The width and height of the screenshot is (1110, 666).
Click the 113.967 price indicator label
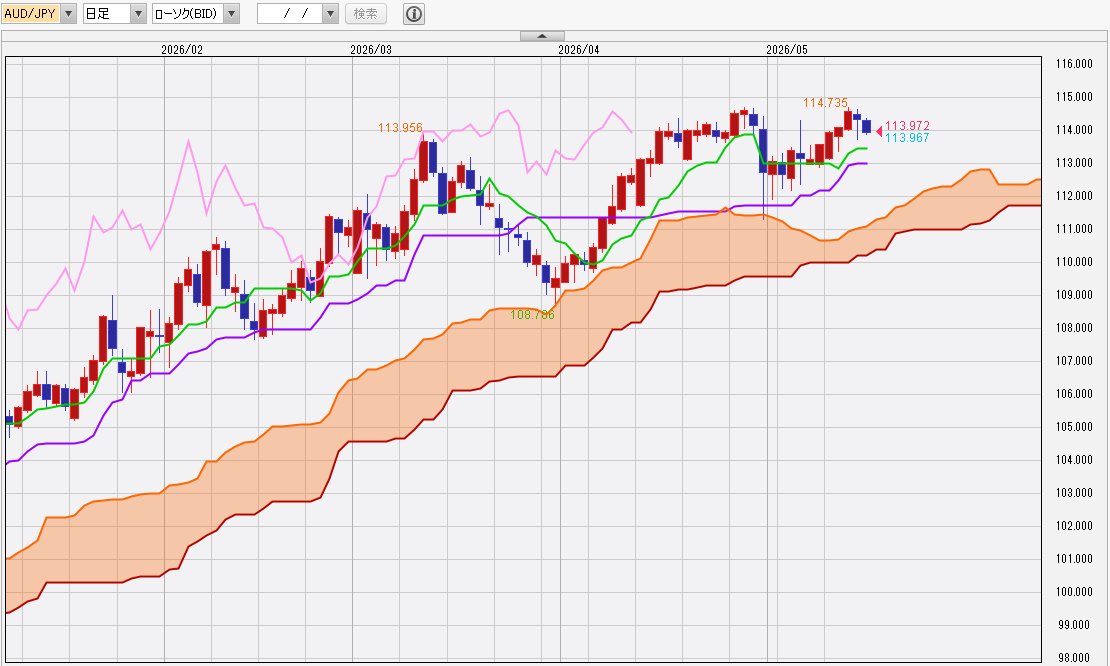[907, 137]
